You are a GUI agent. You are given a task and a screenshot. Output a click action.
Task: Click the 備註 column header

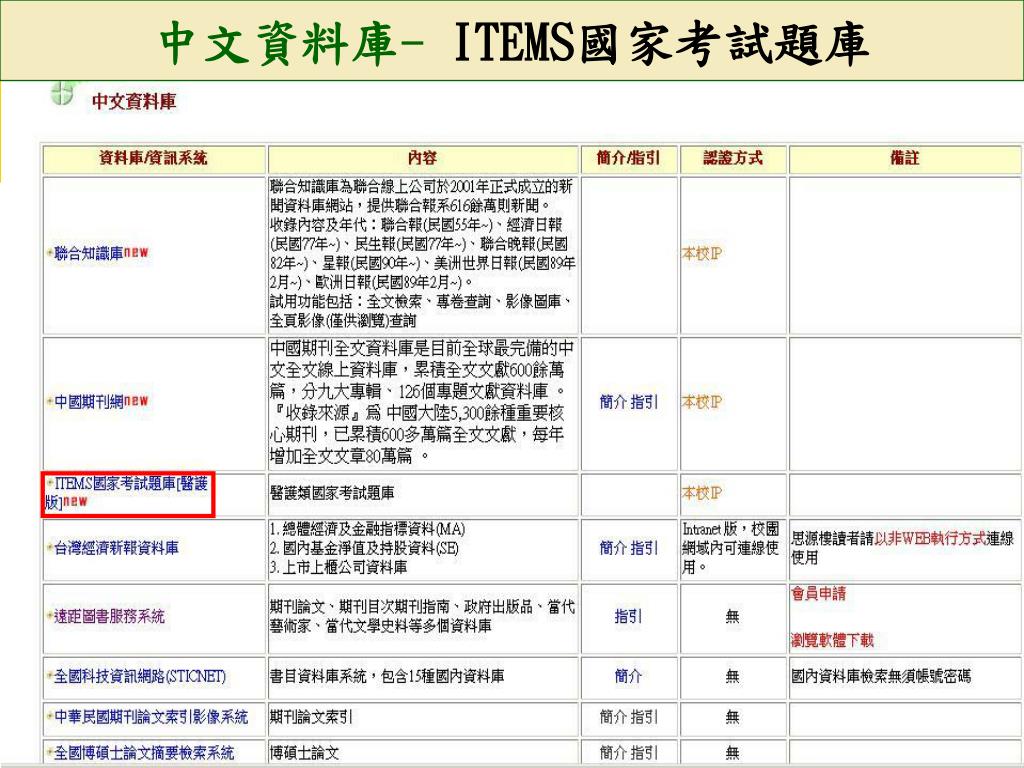point(904,158)
